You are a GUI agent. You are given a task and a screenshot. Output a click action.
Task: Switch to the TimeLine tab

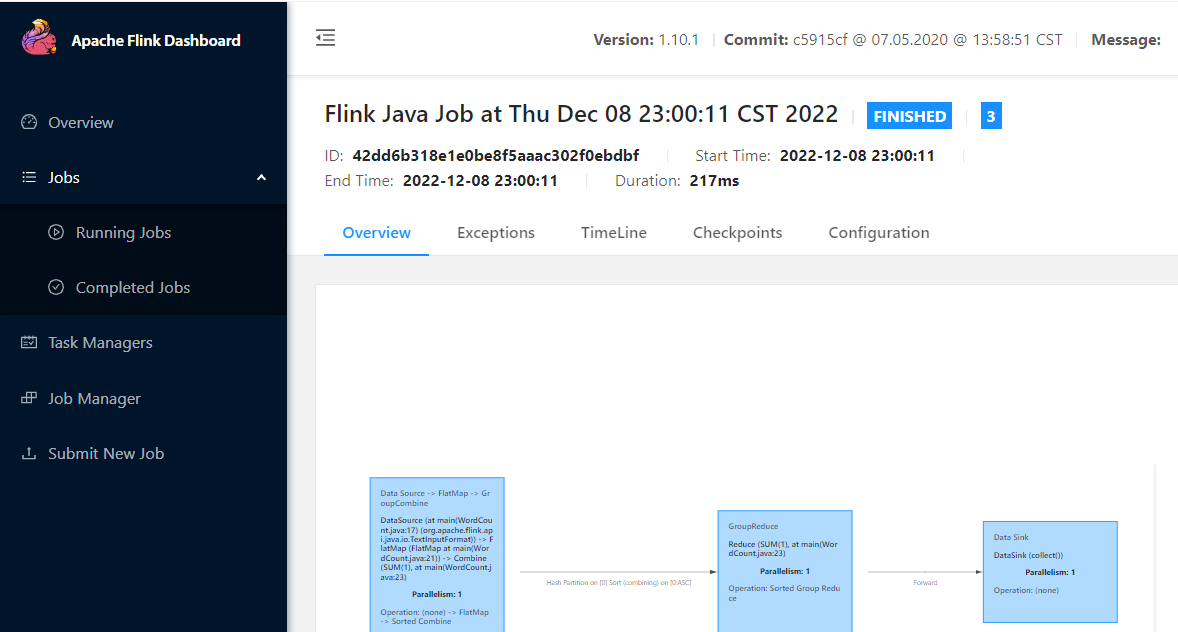[614, 233]
